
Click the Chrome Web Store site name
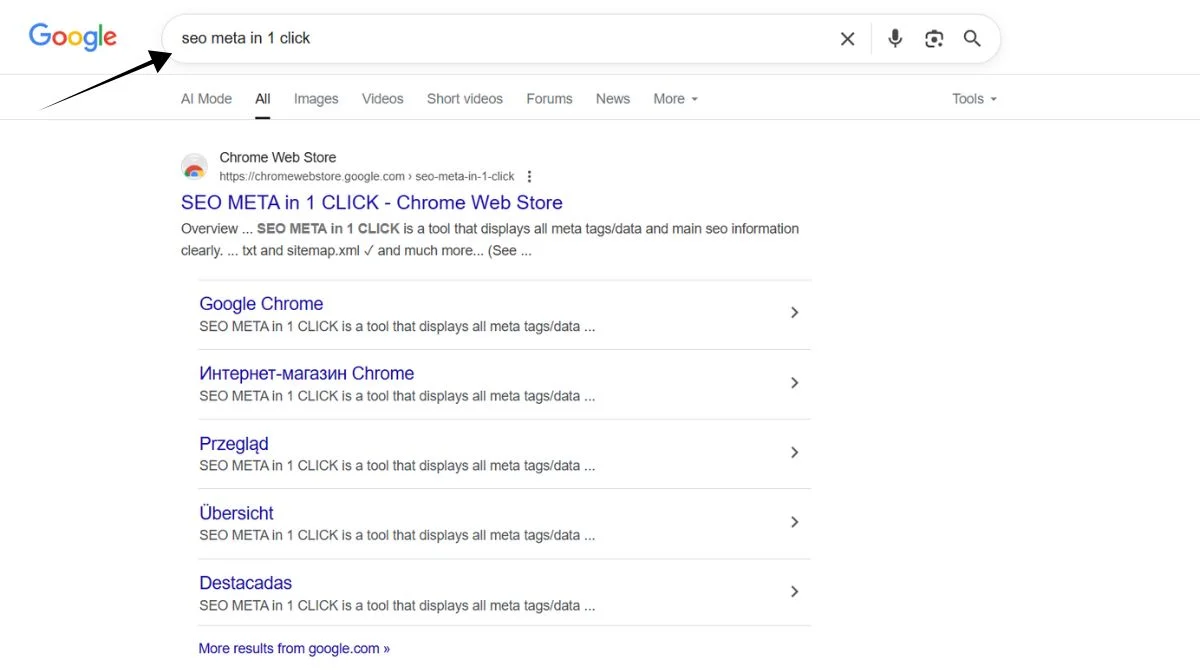(x=278, y=157)
